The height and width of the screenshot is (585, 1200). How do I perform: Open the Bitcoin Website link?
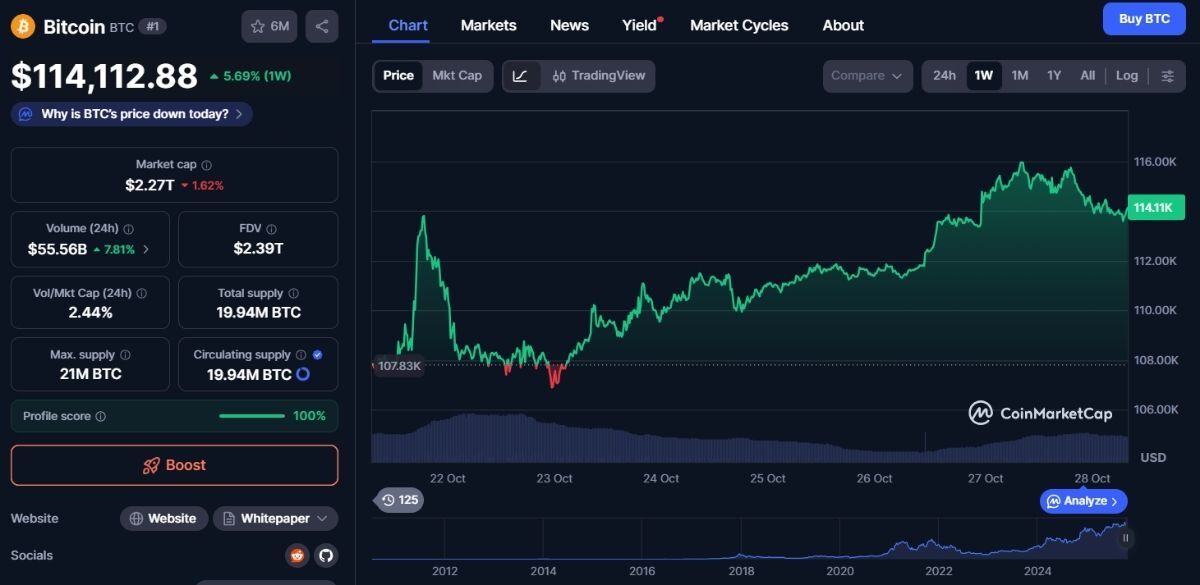click(x=164, y=519)
